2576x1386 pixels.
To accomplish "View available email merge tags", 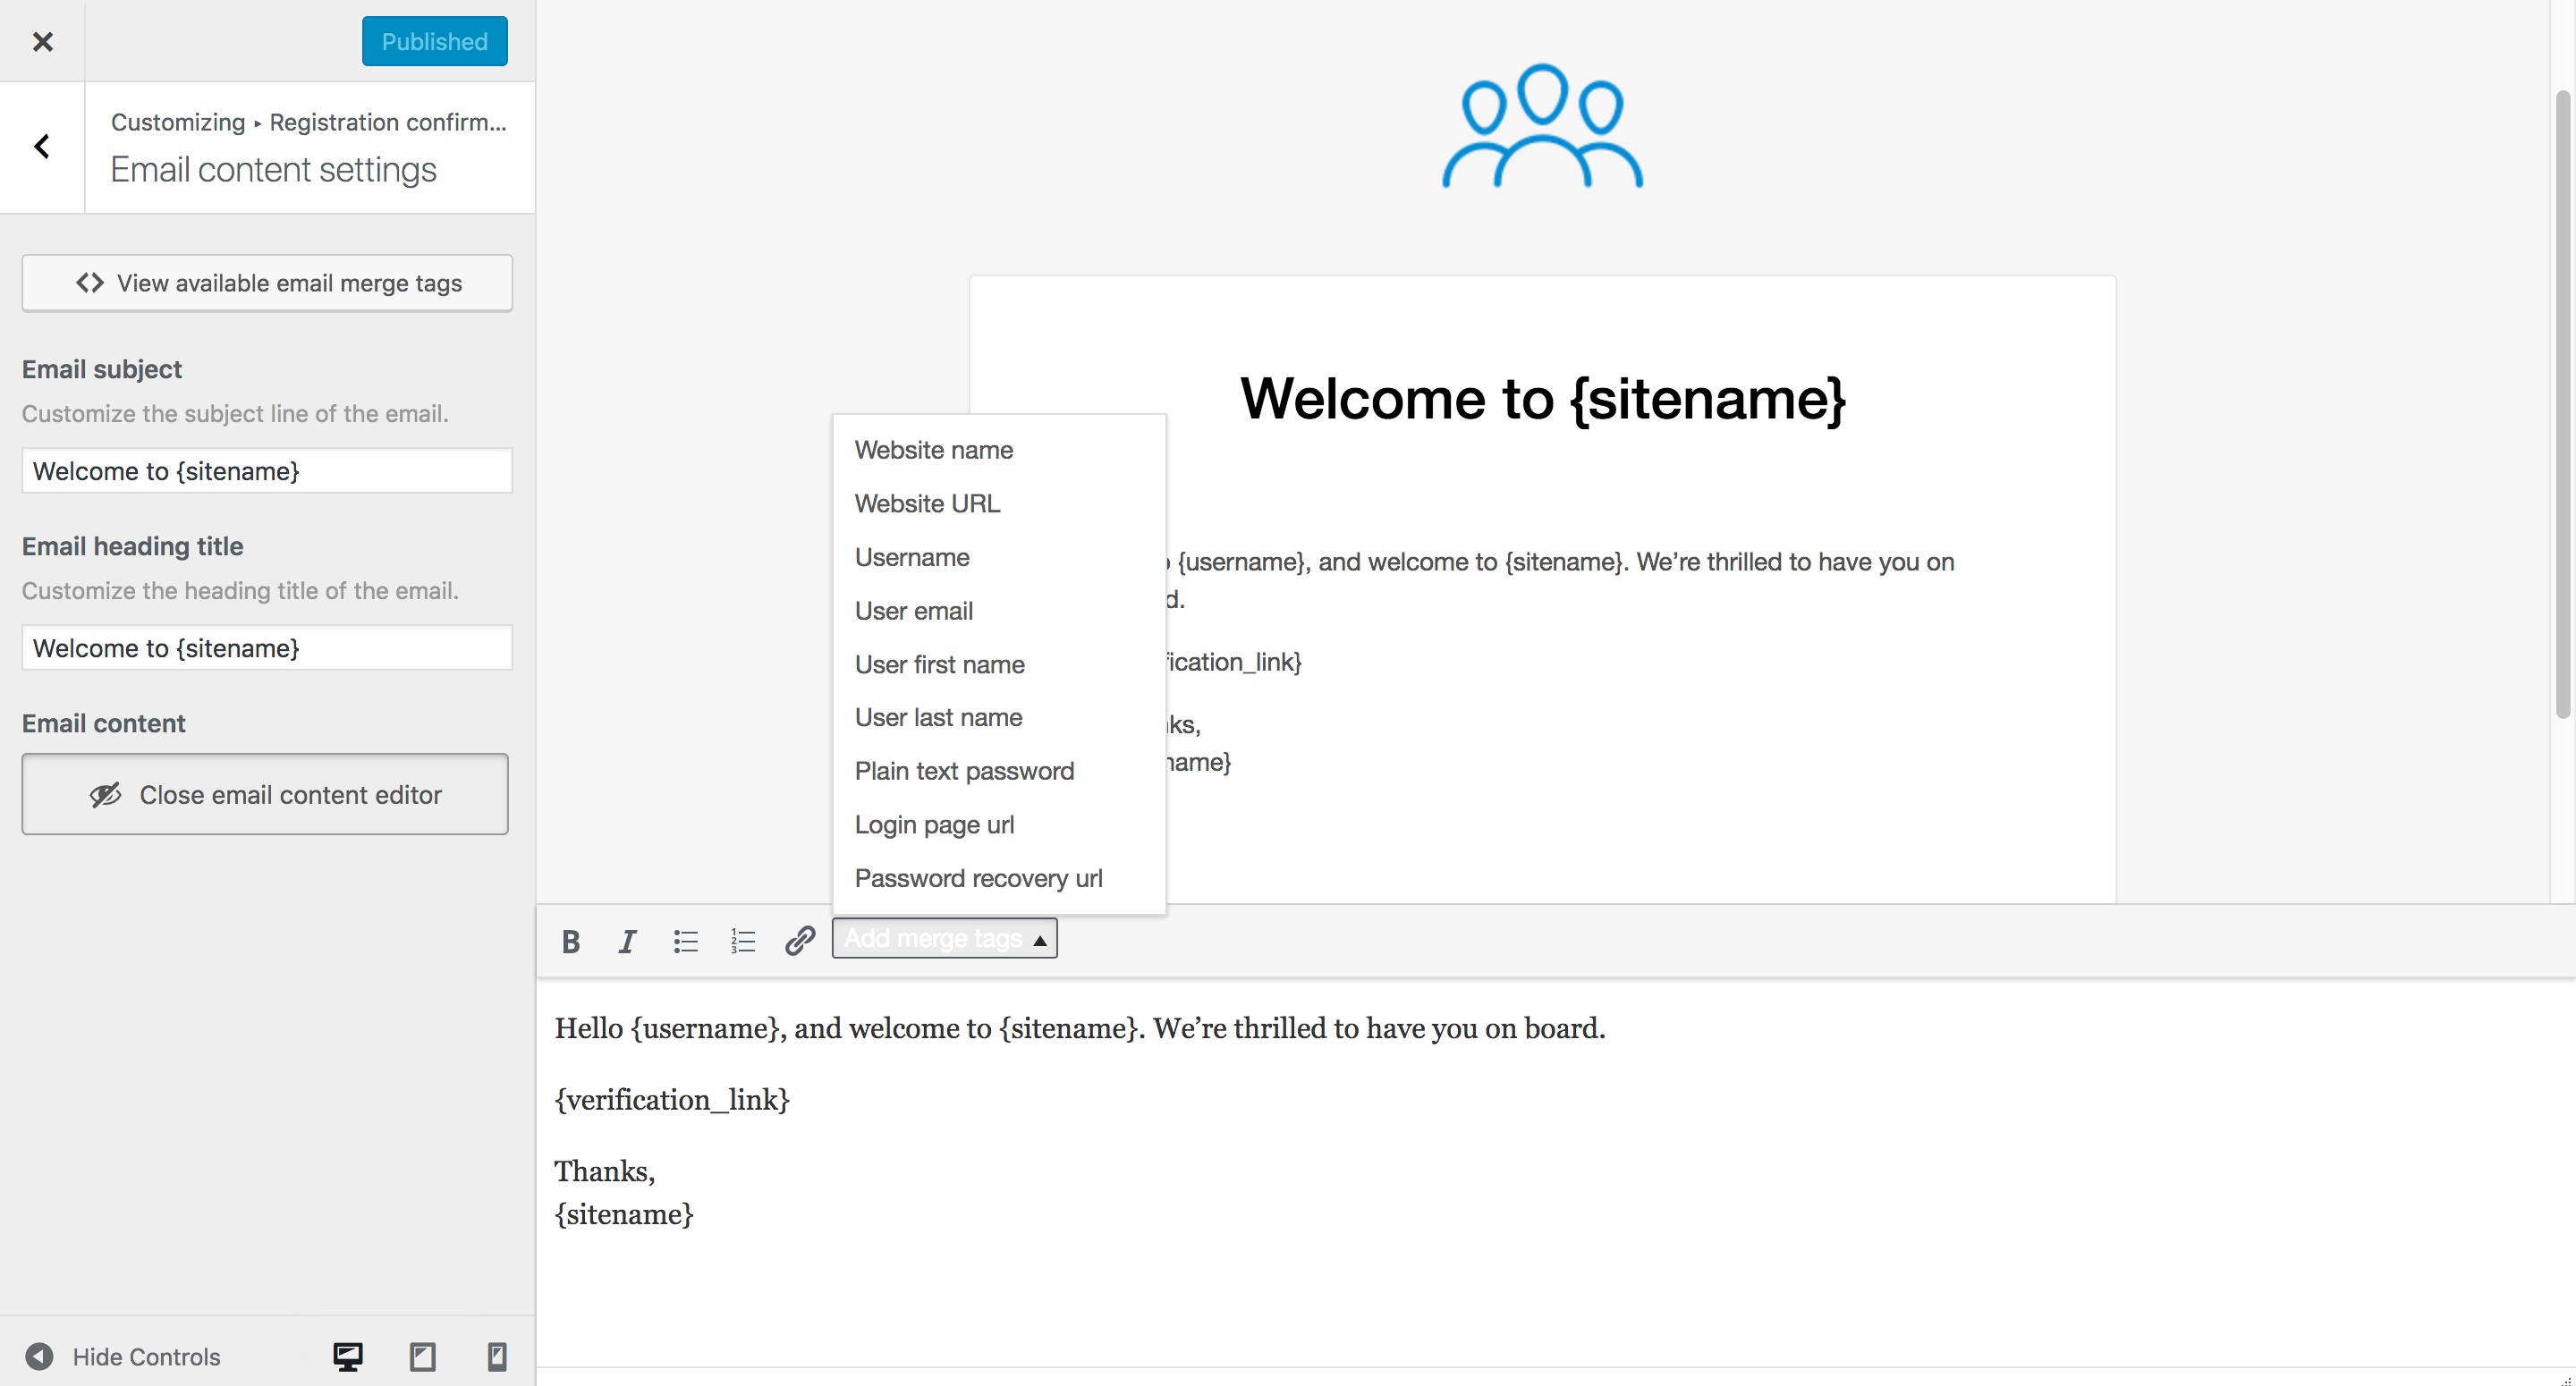I will click(x=267, y=283).
